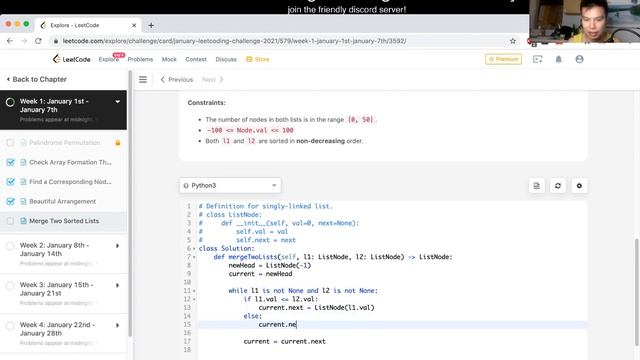Image resolution: width=640 pixels, height=360 pixels.
Task: Open editor settings gear icon
Action: point(579,186)
